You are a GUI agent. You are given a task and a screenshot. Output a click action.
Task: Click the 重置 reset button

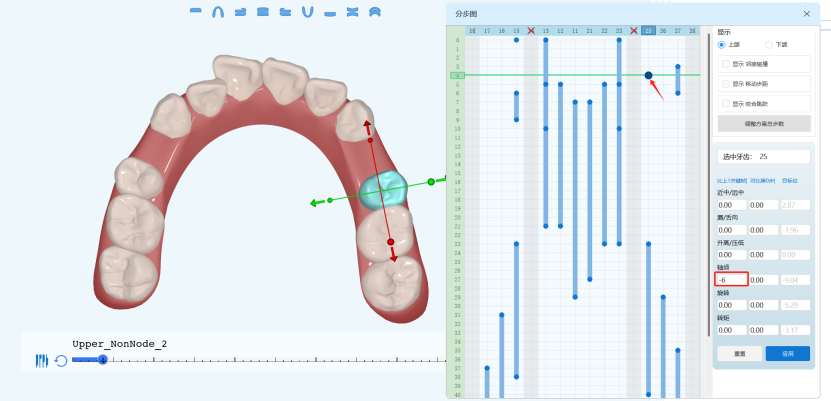pyautogui.click(x=738, y=353)
